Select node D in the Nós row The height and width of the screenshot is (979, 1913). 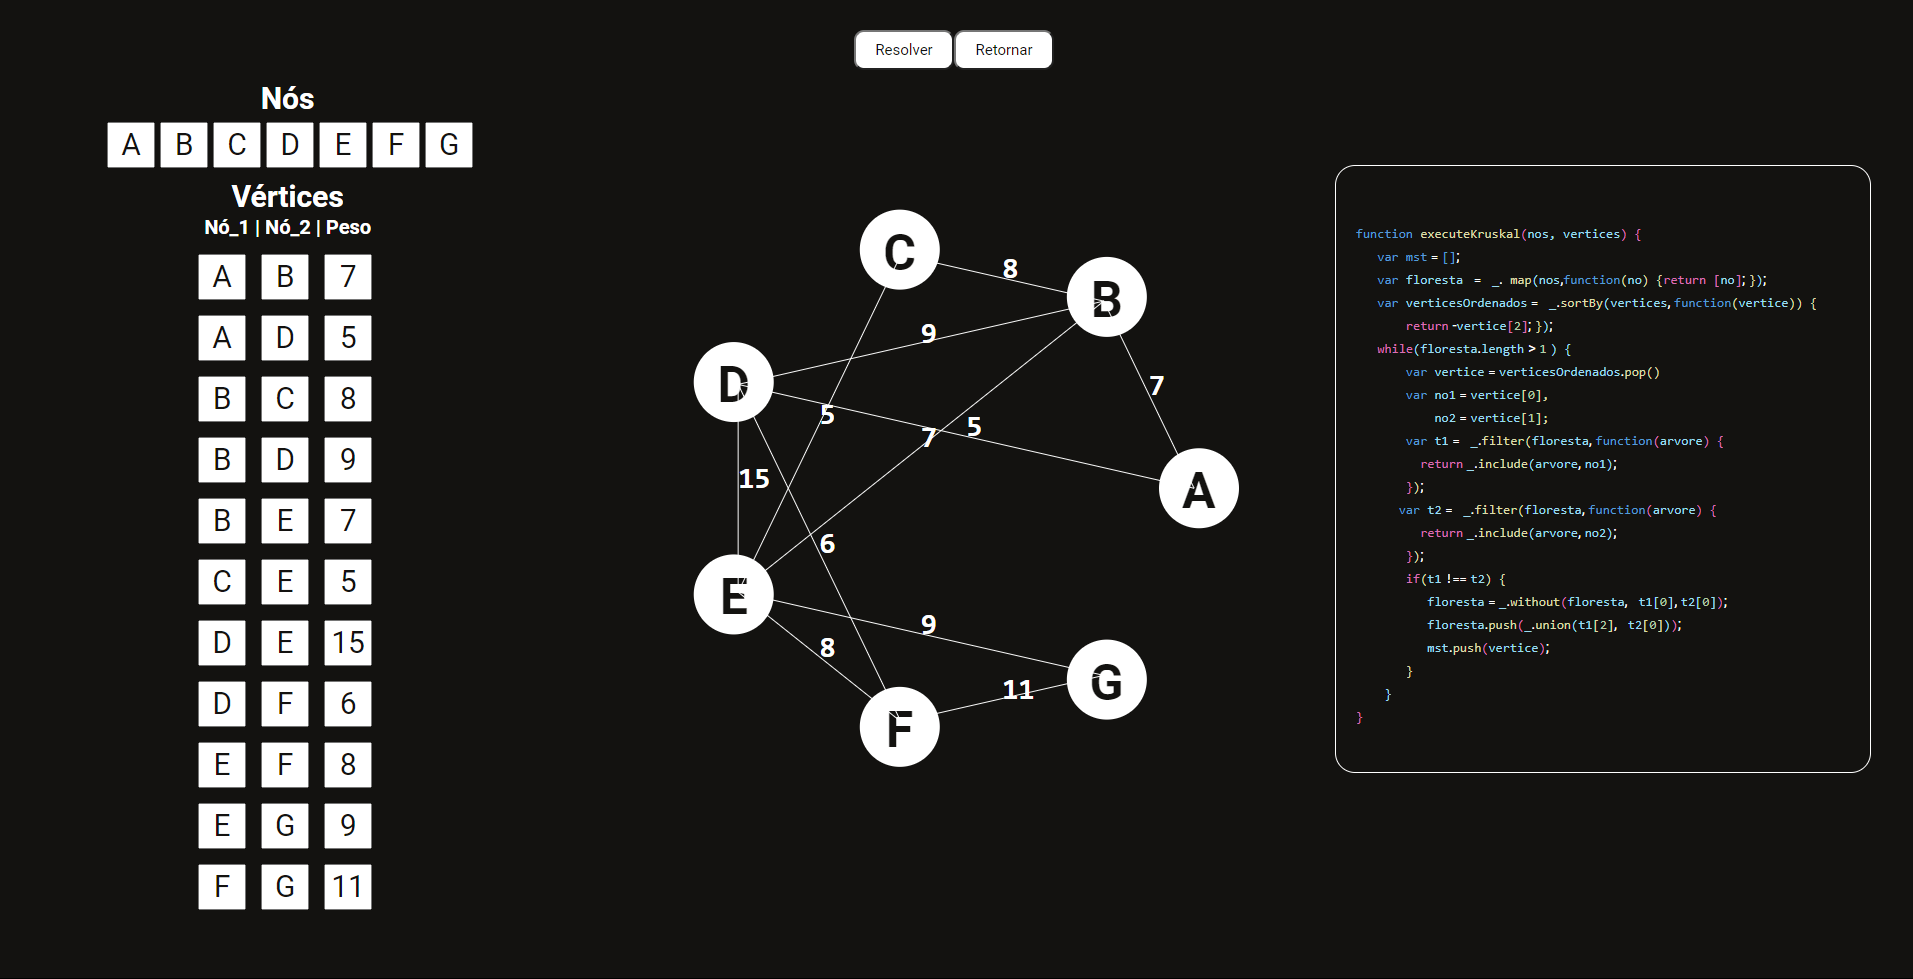289,144
